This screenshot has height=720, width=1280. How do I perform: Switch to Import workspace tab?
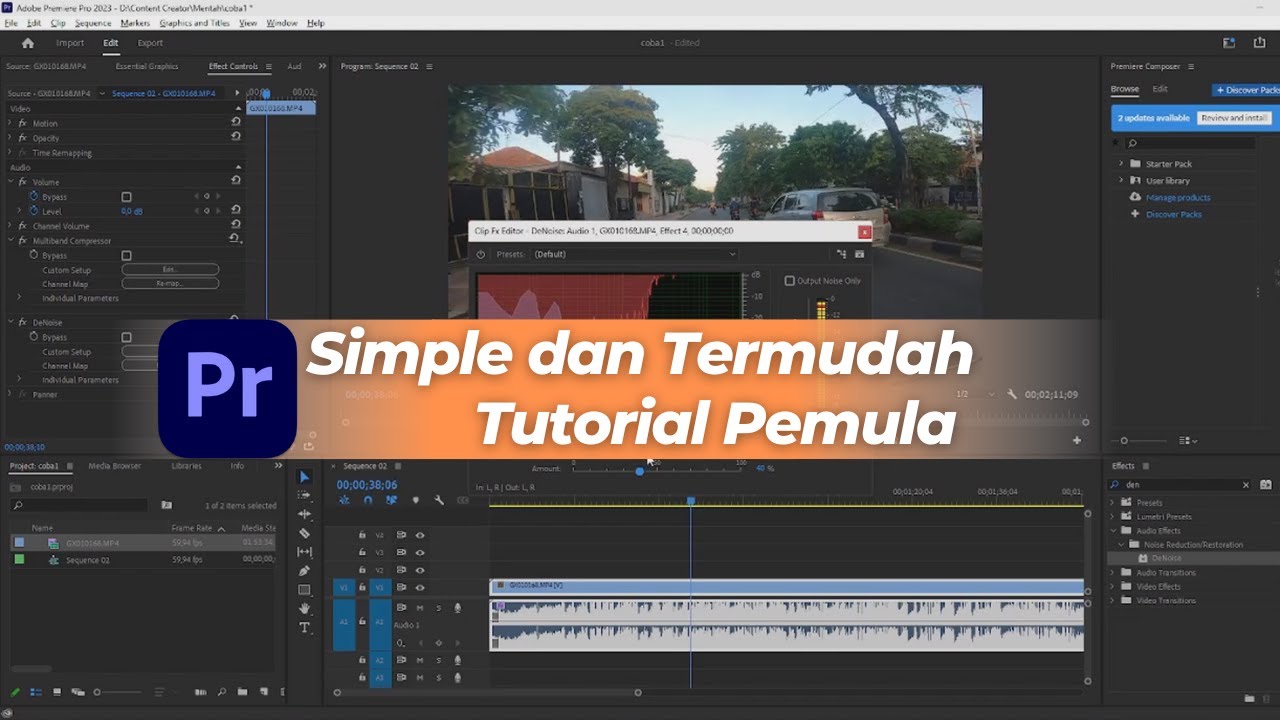pyautogui.click(x=70, y=43)
